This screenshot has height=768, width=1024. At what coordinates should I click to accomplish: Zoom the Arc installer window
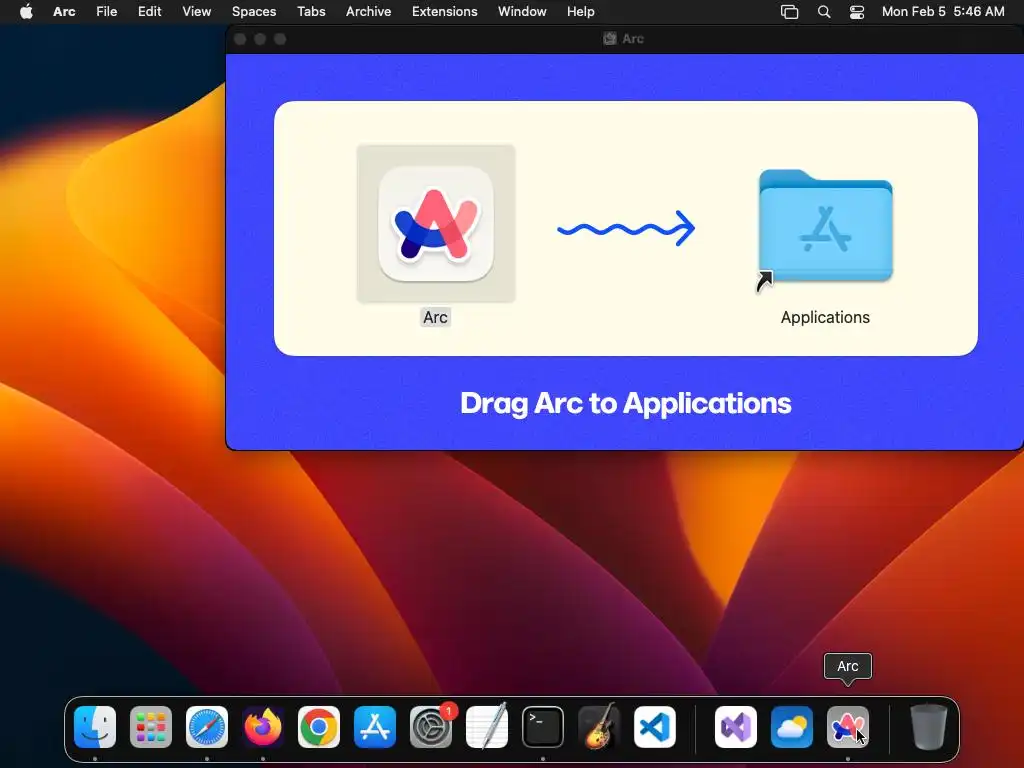(280, 39)
